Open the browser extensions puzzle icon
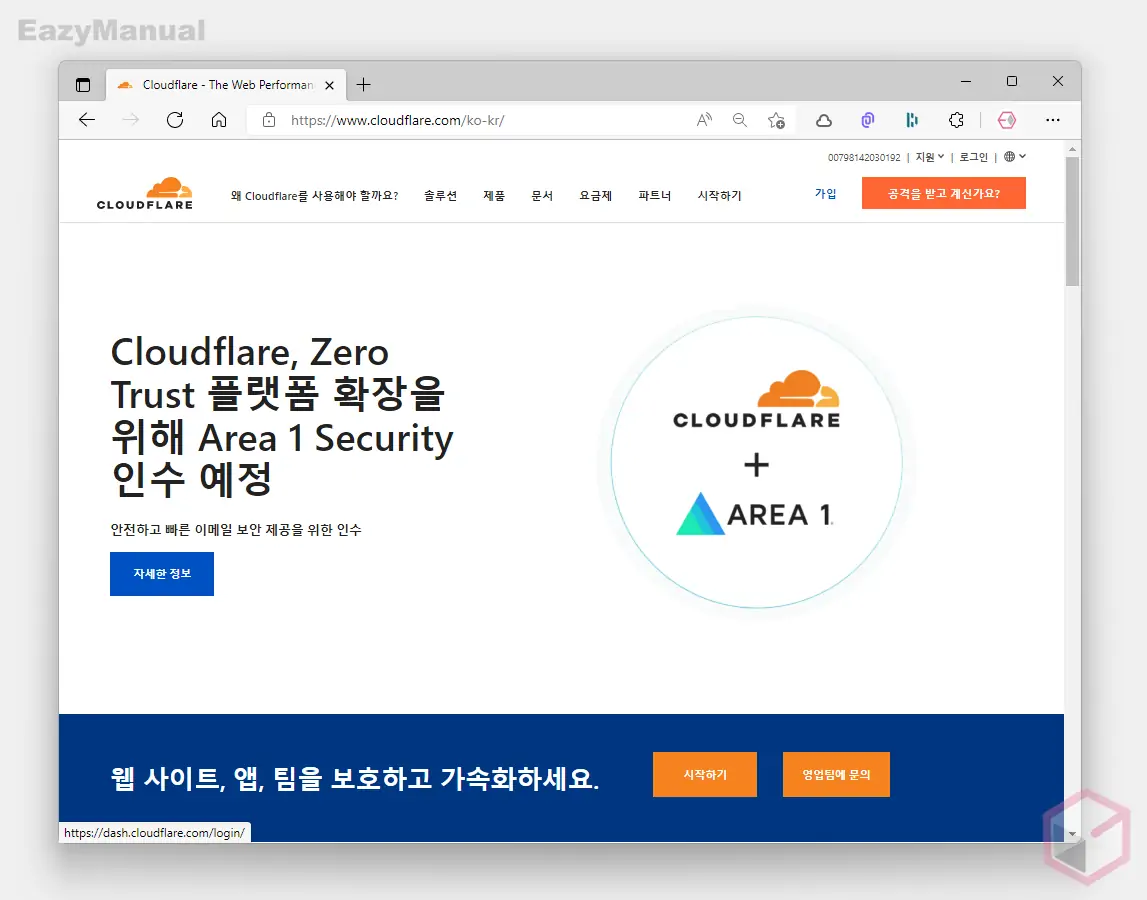1147x900 pixels. 955,120
